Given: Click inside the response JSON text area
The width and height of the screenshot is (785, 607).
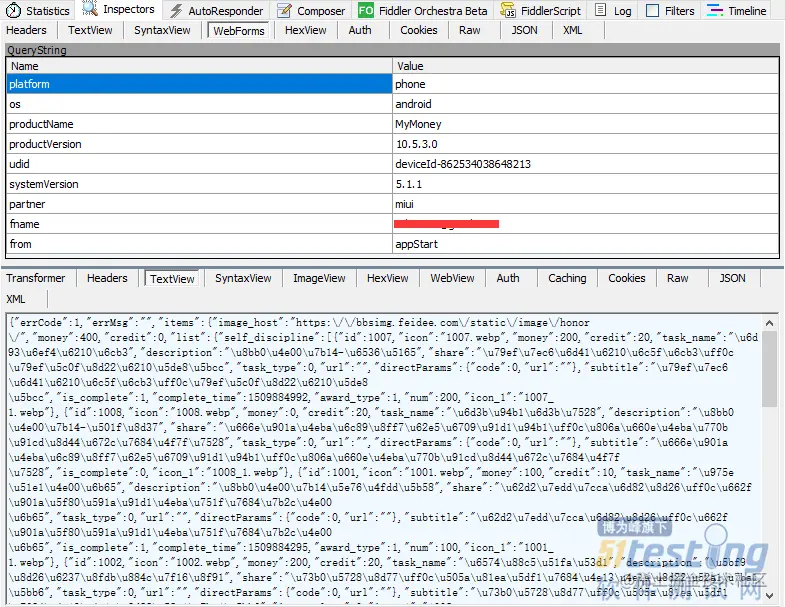Looking at the screenshot, I should [384, 457].
